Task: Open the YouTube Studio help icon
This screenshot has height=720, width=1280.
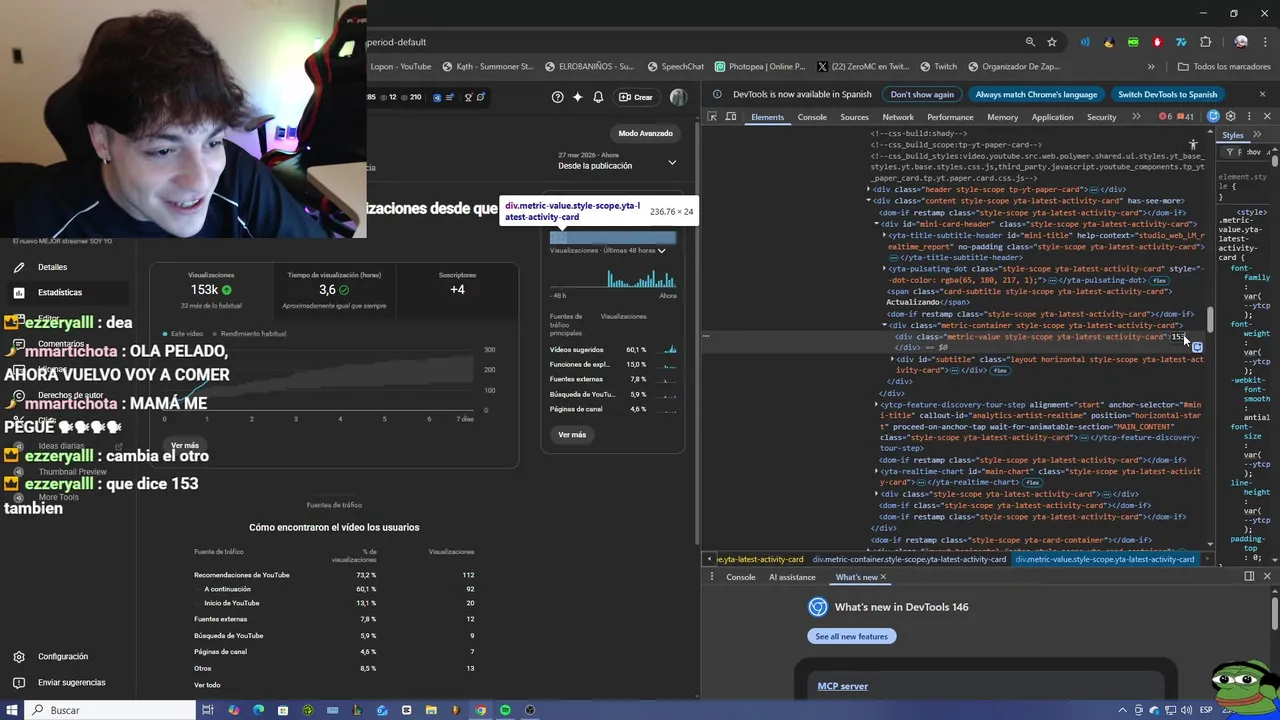Action: (x=558, y=97)
